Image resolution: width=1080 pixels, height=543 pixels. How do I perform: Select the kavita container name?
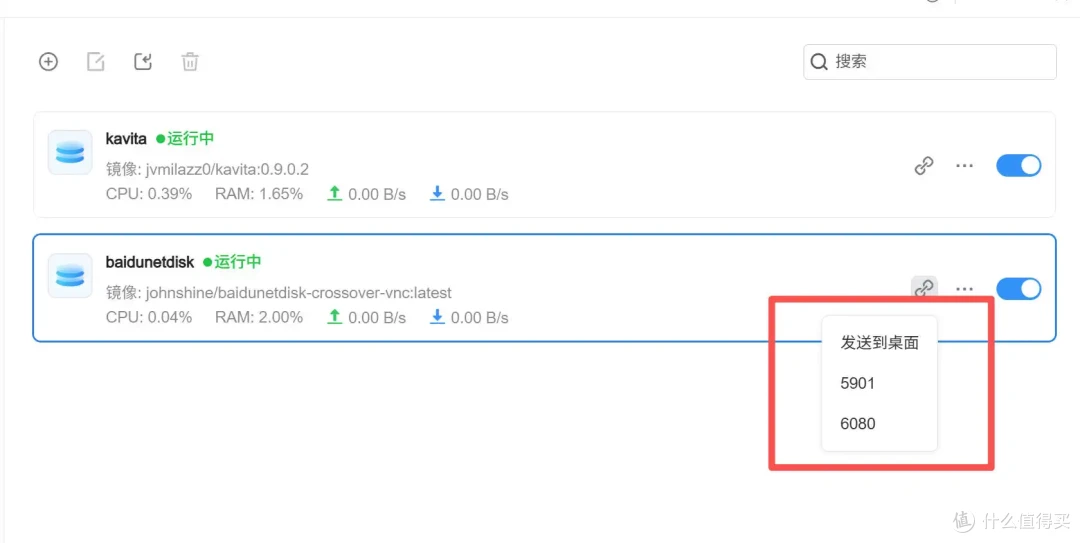coord(126,139)
